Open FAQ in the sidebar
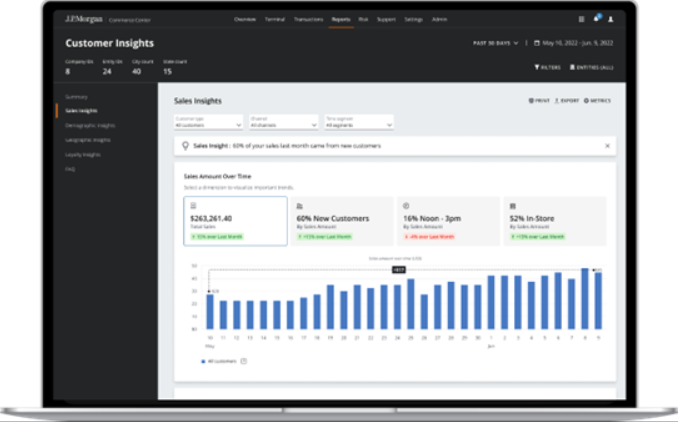 pos(70,169)
